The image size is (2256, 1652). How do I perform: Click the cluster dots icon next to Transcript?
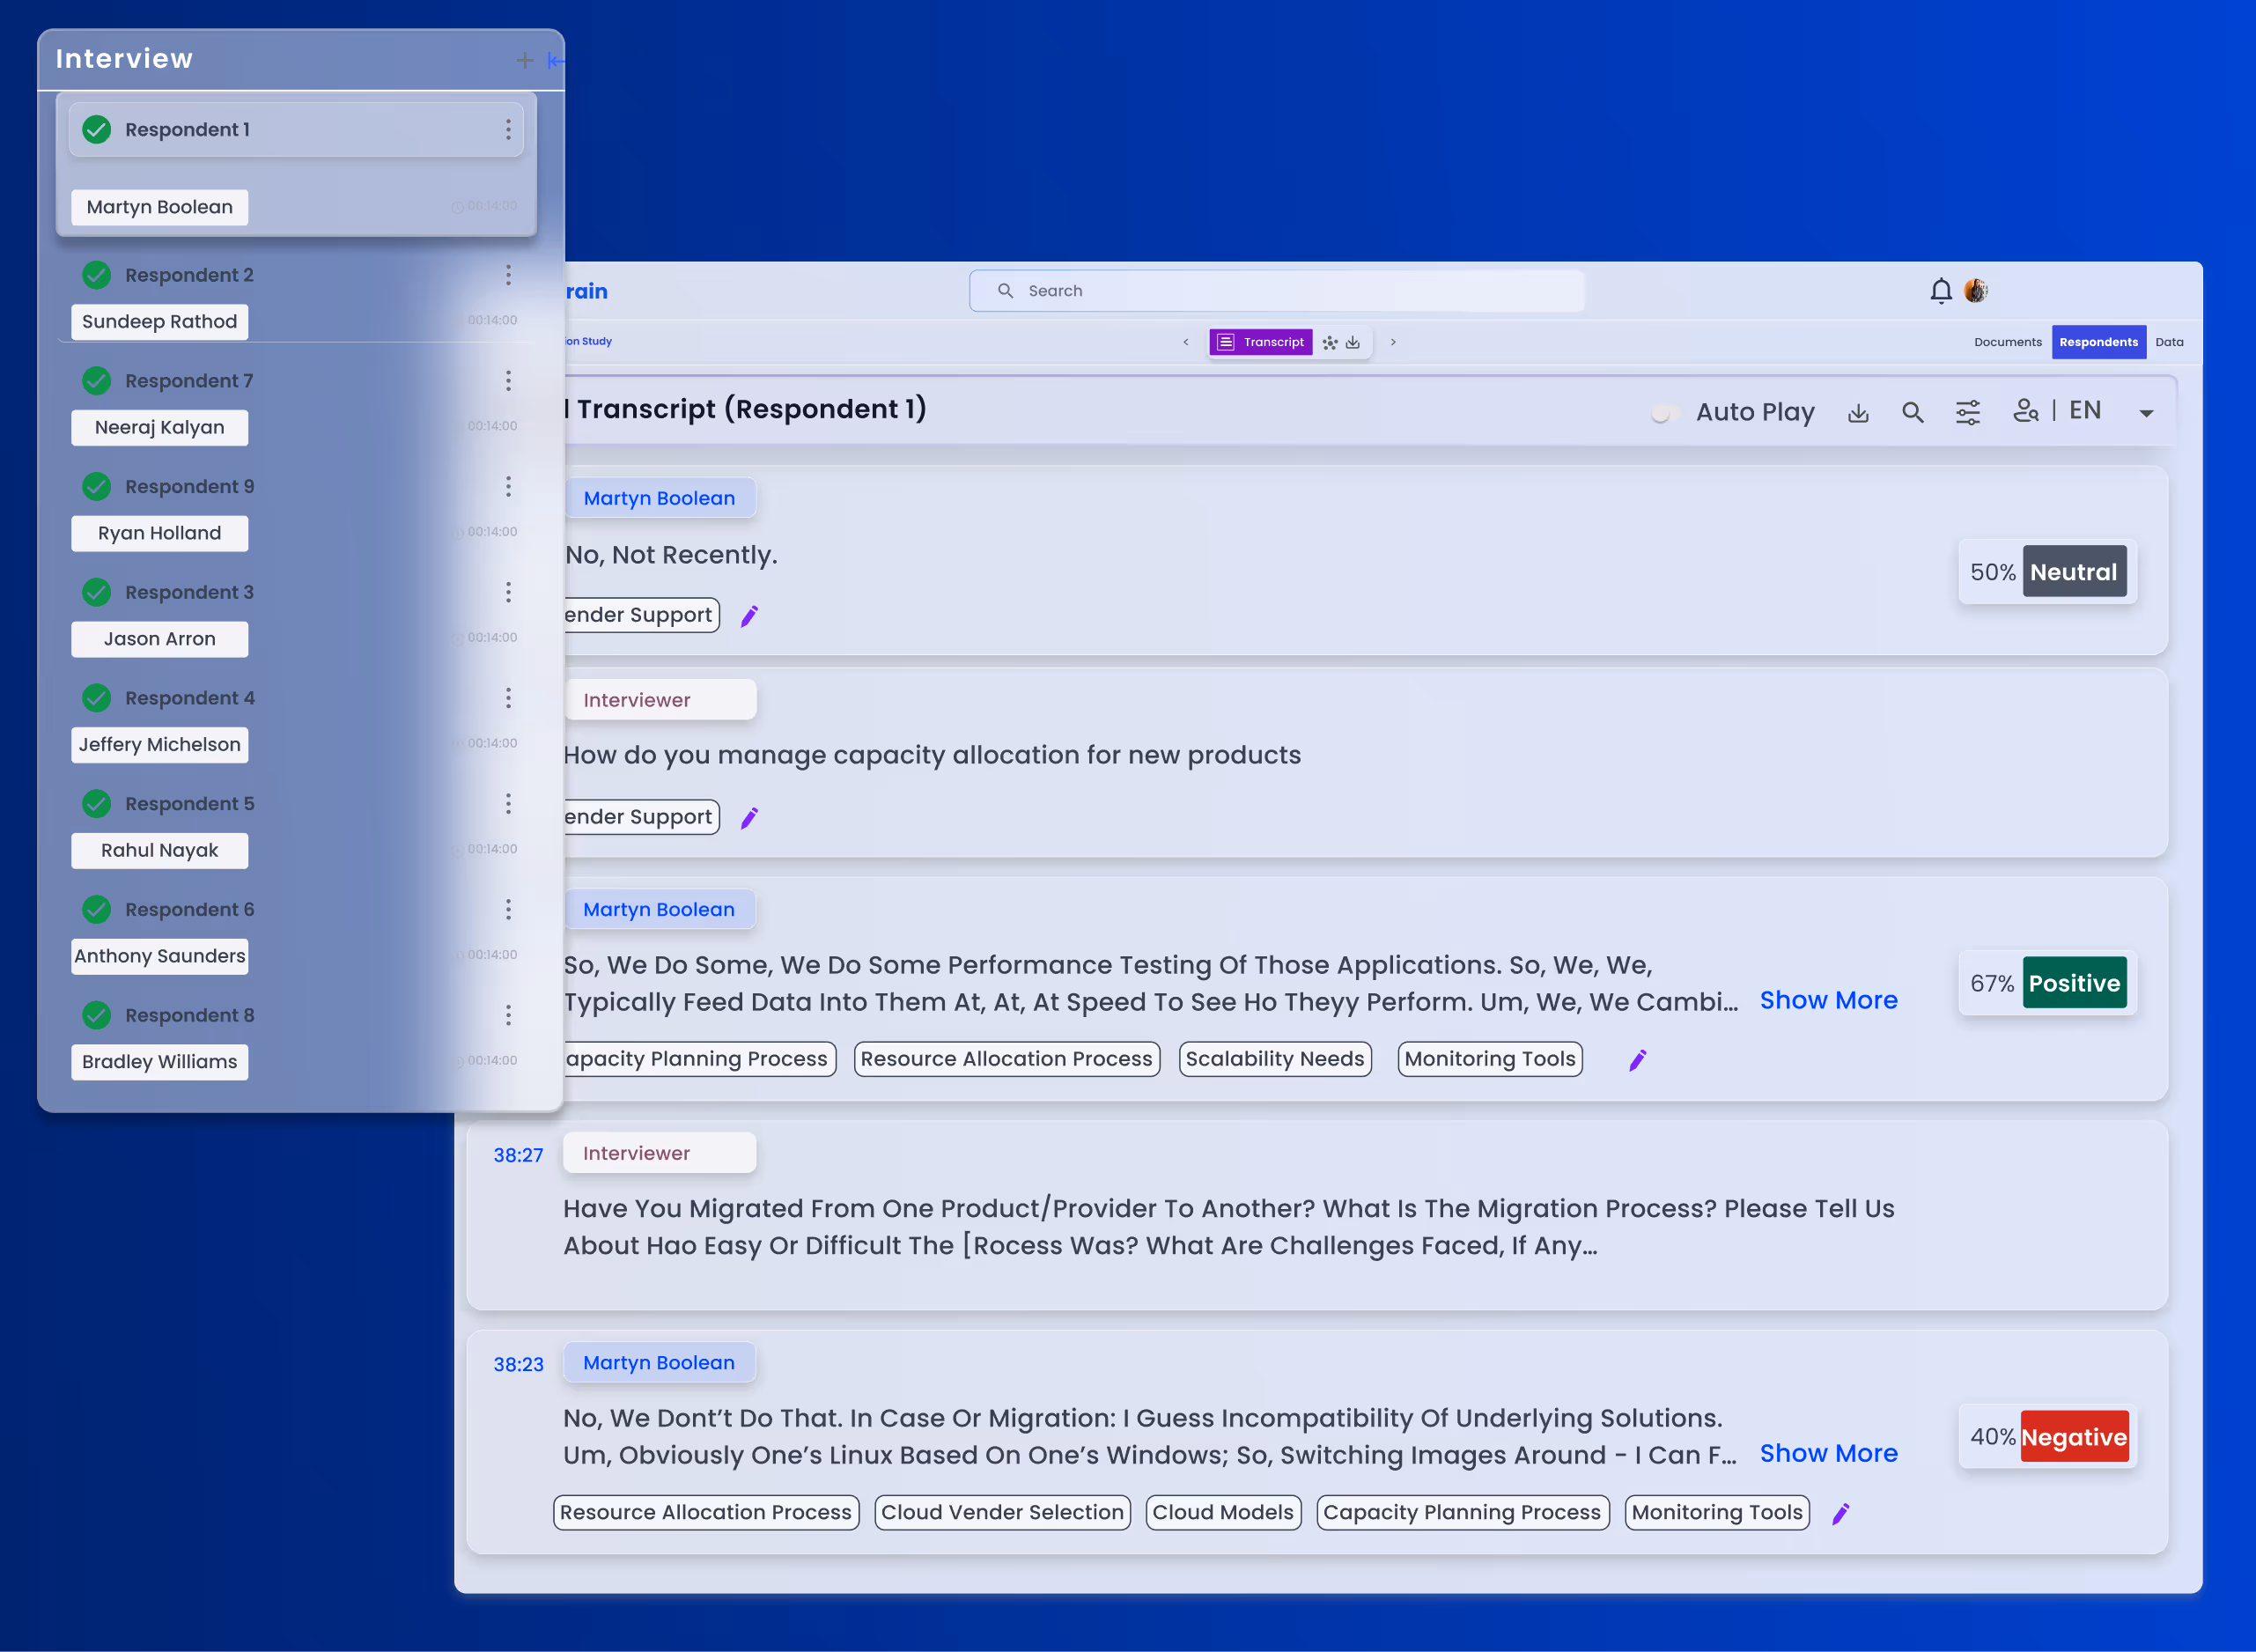1330,343
